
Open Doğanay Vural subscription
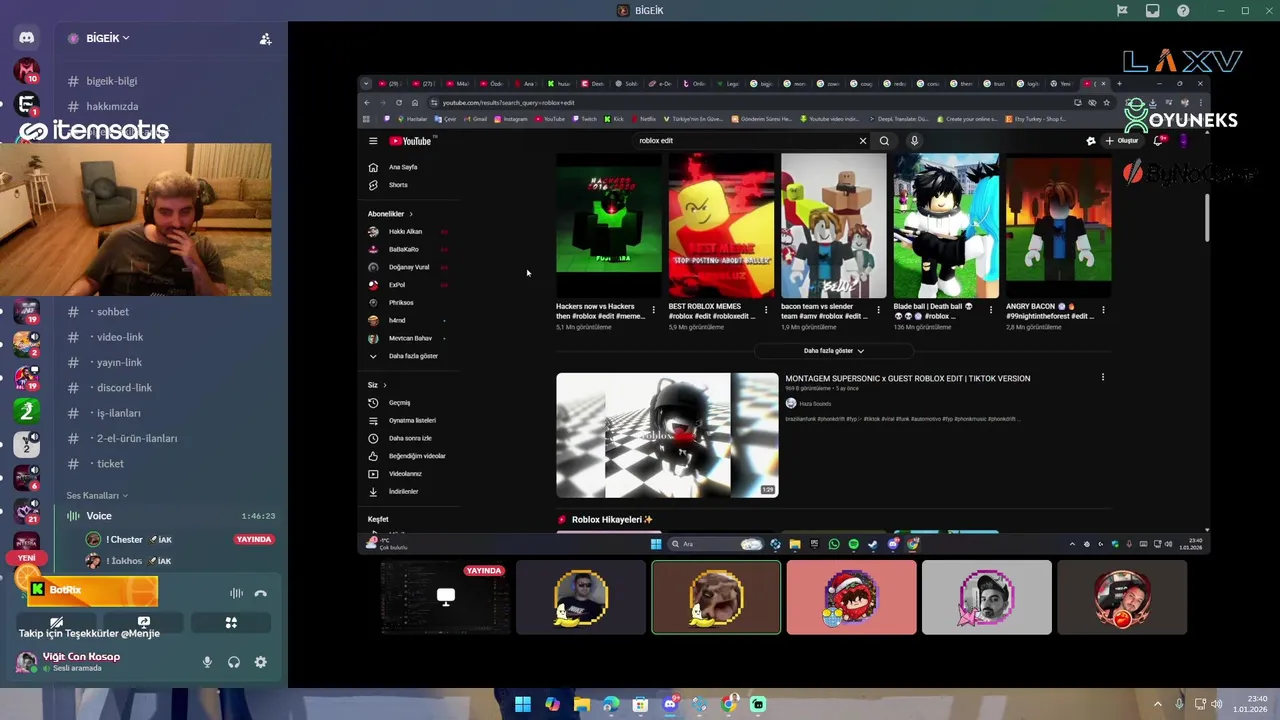pos(411,267)
